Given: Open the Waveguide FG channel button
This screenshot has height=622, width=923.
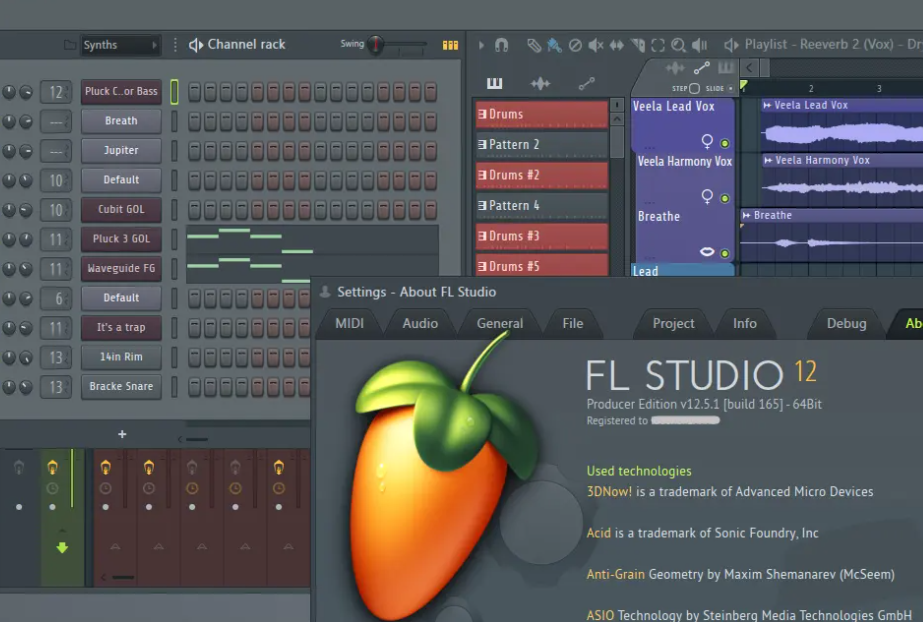Looking at the screenshot, I should pos(121,268).
